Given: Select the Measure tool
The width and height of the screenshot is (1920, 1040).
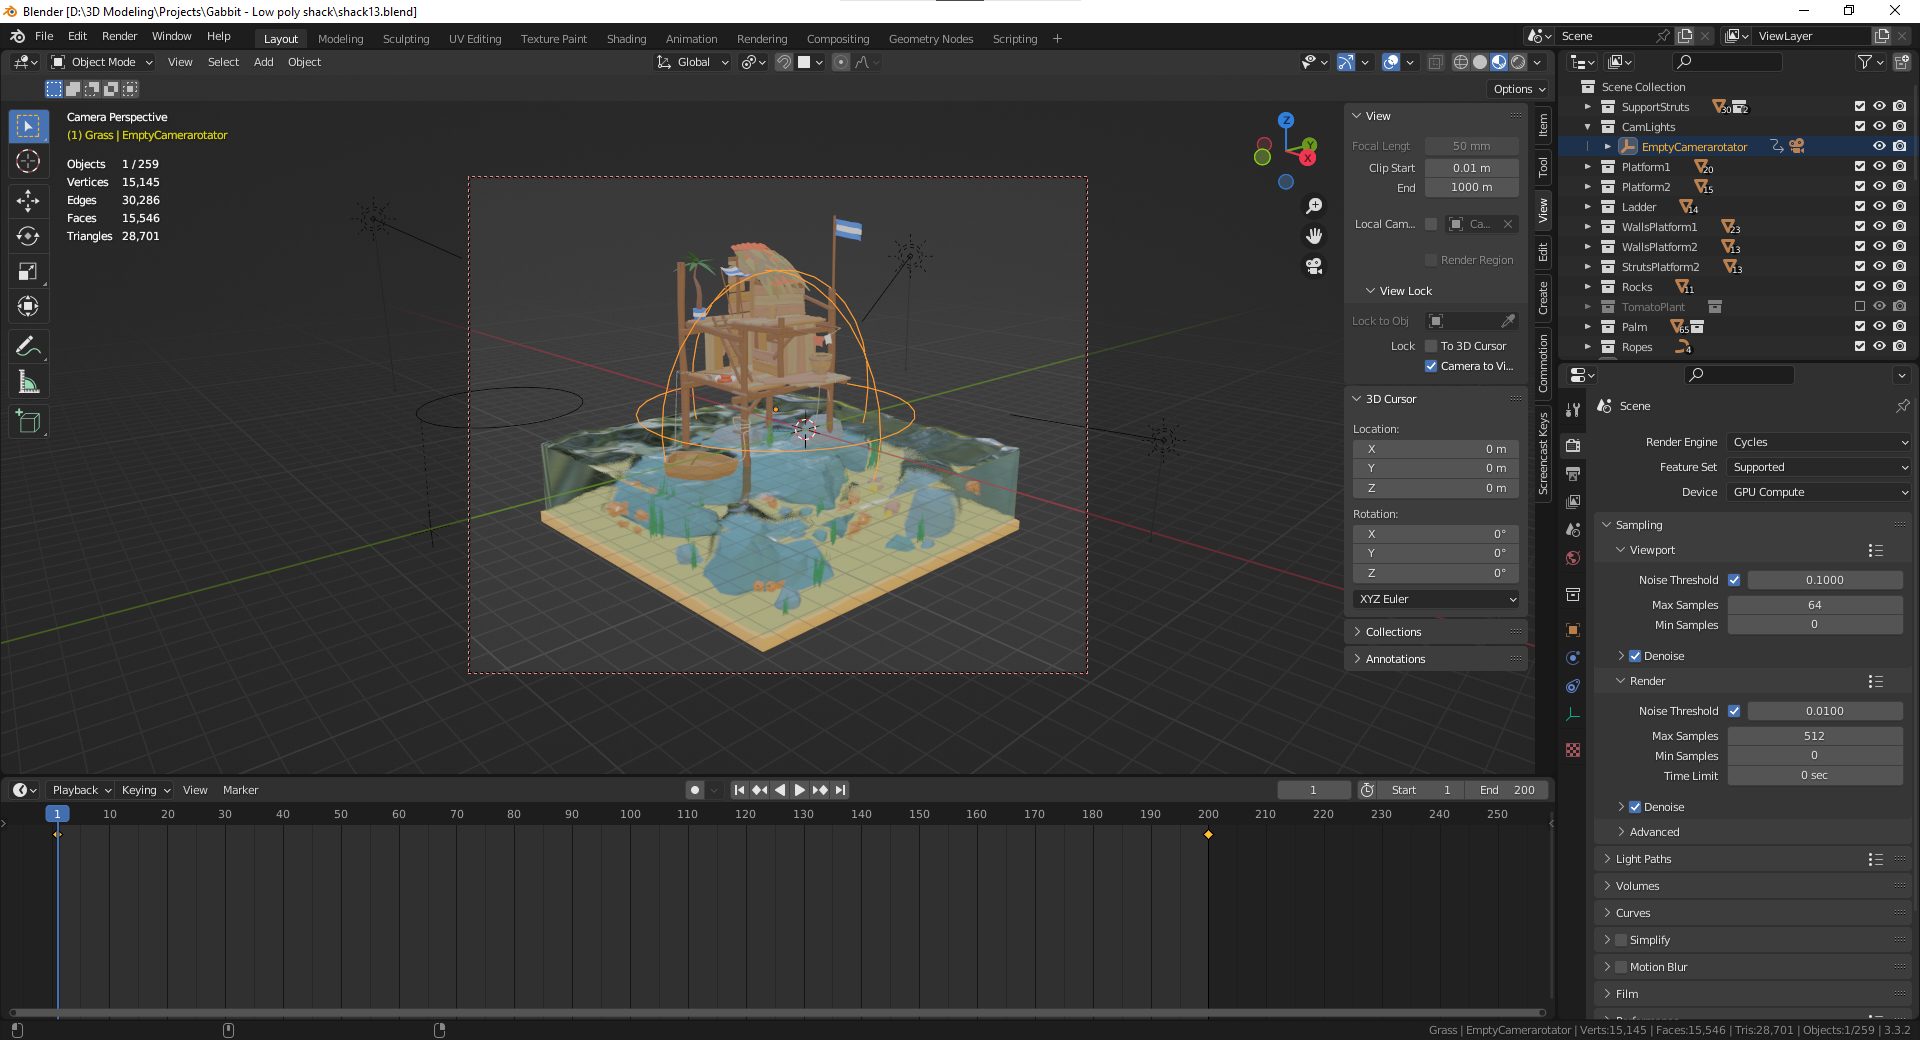Looking at the screenshot, I should tap(28, 382).
